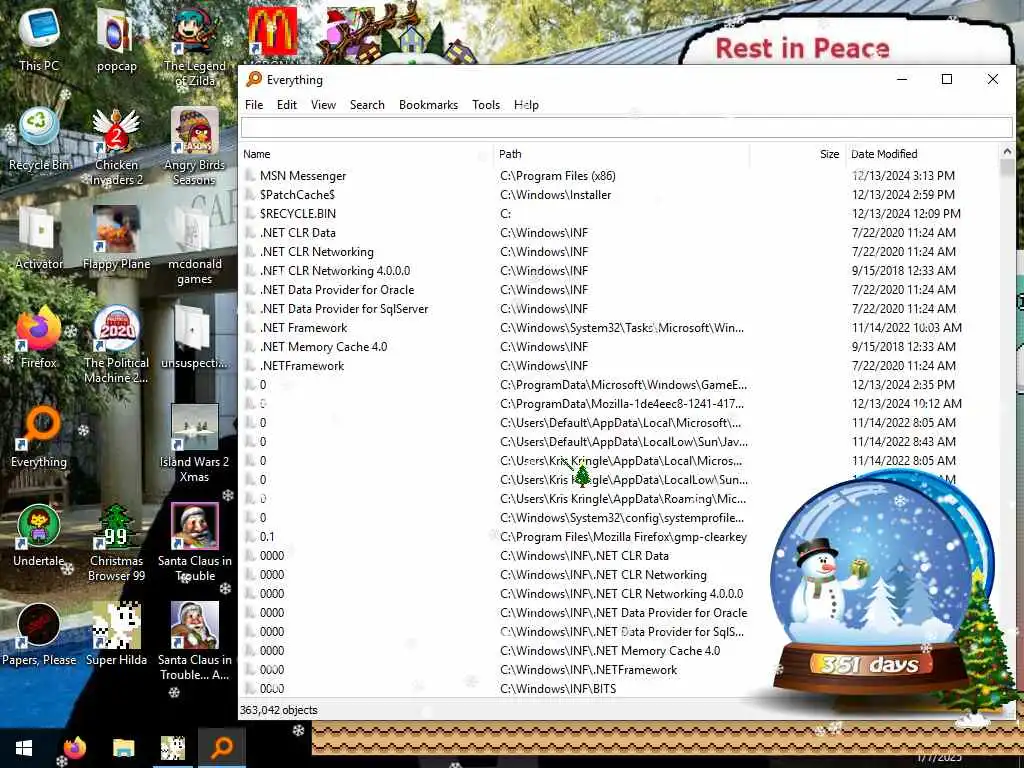The height and width of the screenshot is (768, 1024).
Task: Switch to Super Hilda taskbar item
Action: 173,748
